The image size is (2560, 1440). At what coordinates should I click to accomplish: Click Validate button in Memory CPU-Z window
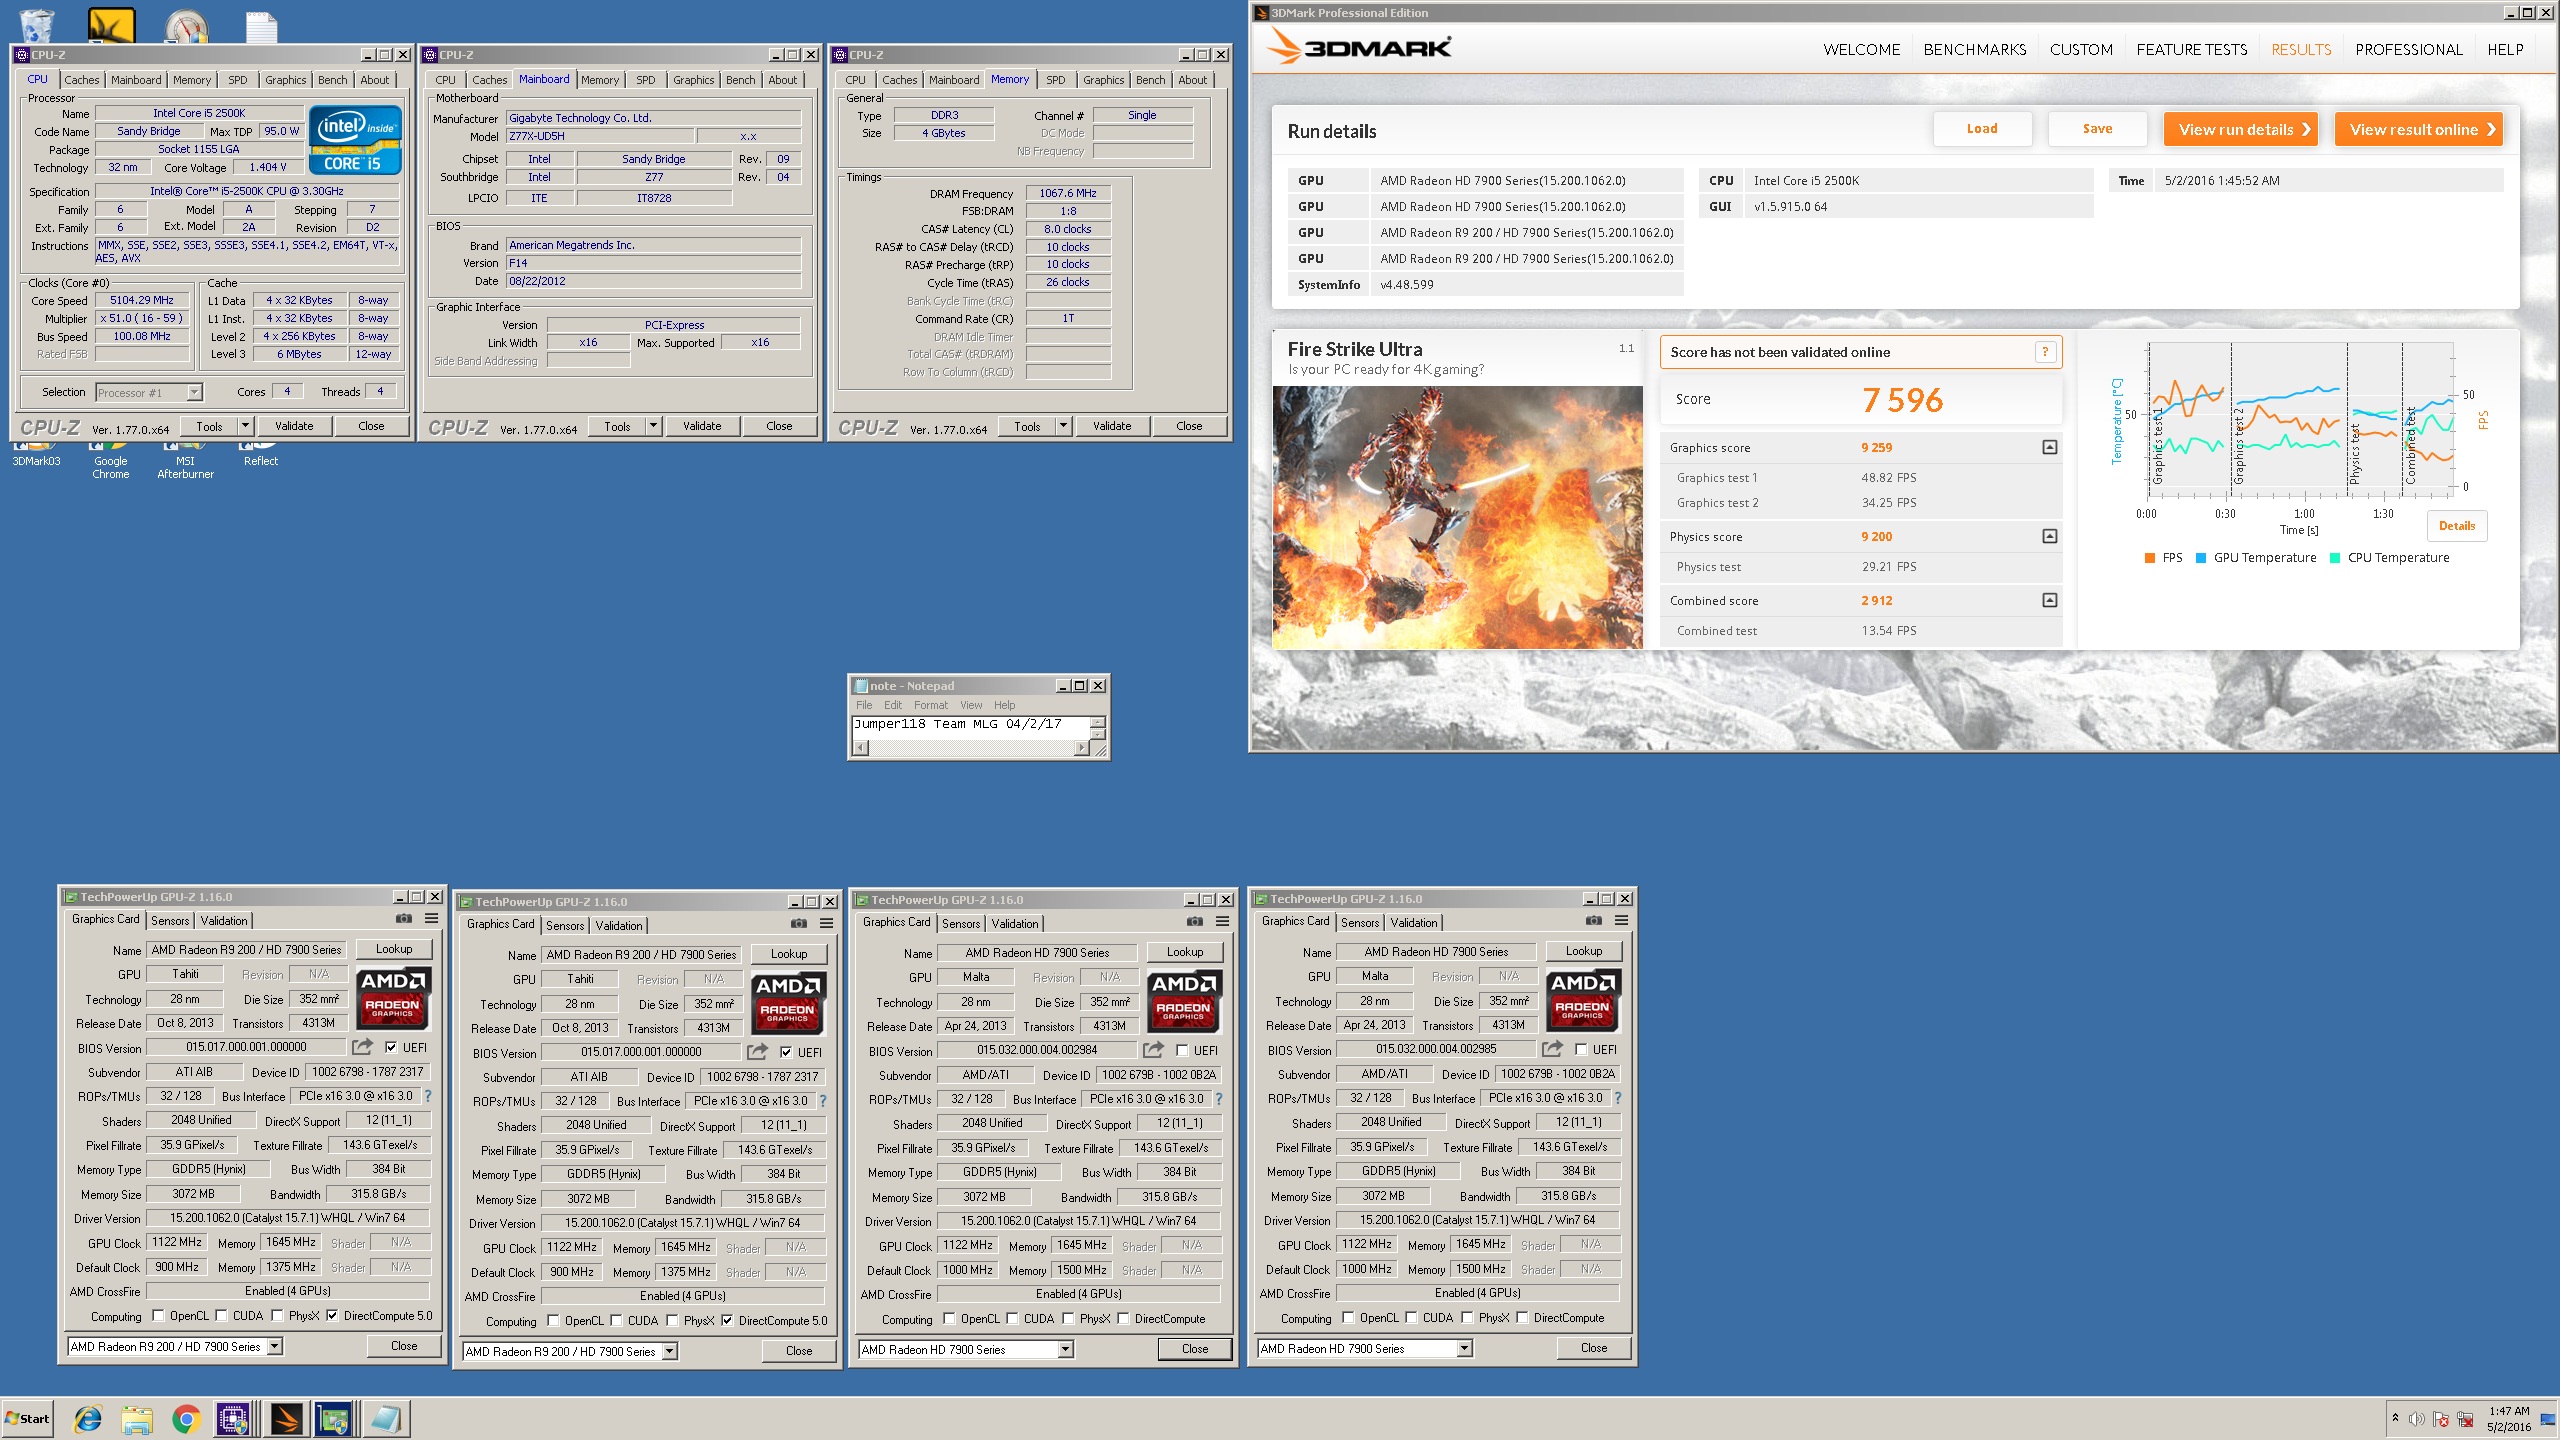click(x=1112, y=426)
